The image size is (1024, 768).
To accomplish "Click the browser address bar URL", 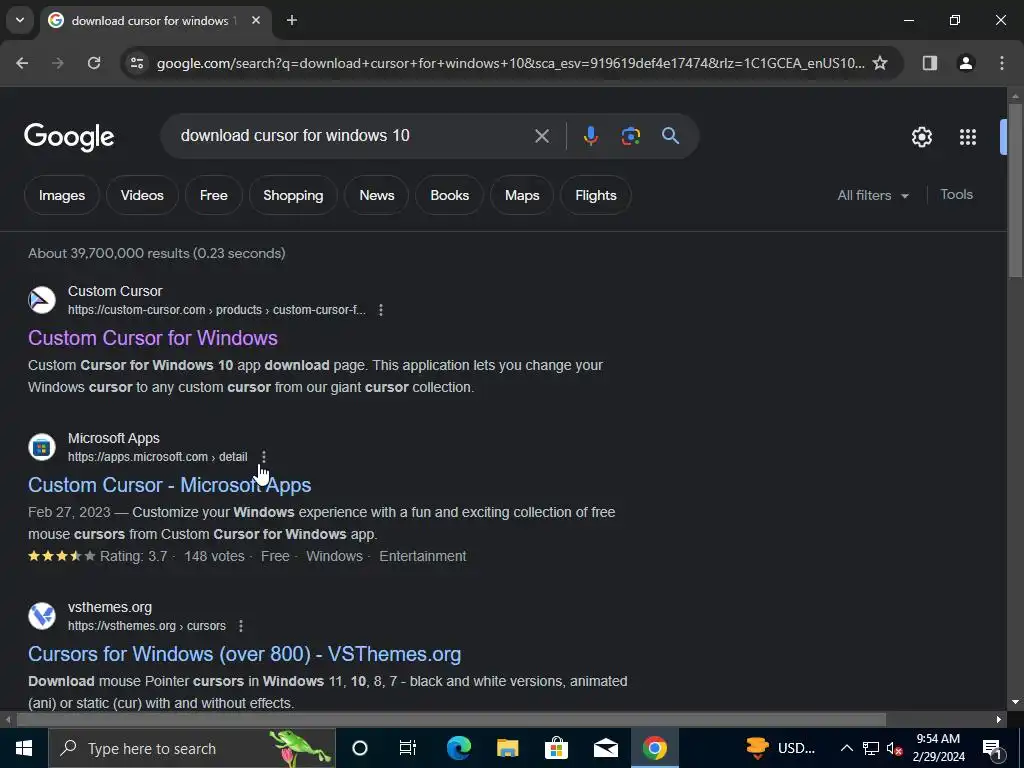I will (x=511, y=63).
